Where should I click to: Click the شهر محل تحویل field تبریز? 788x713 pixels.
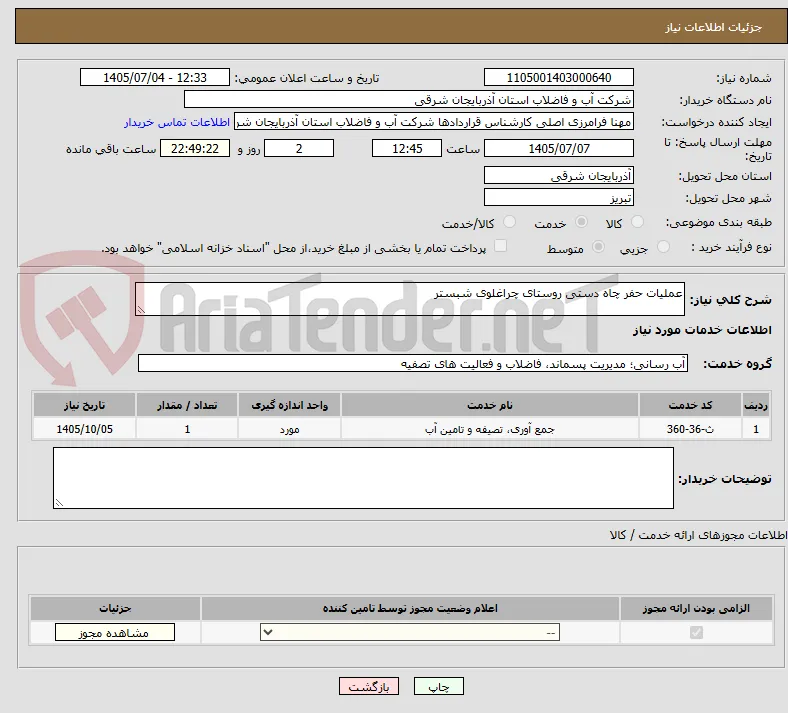click(558, 197)
